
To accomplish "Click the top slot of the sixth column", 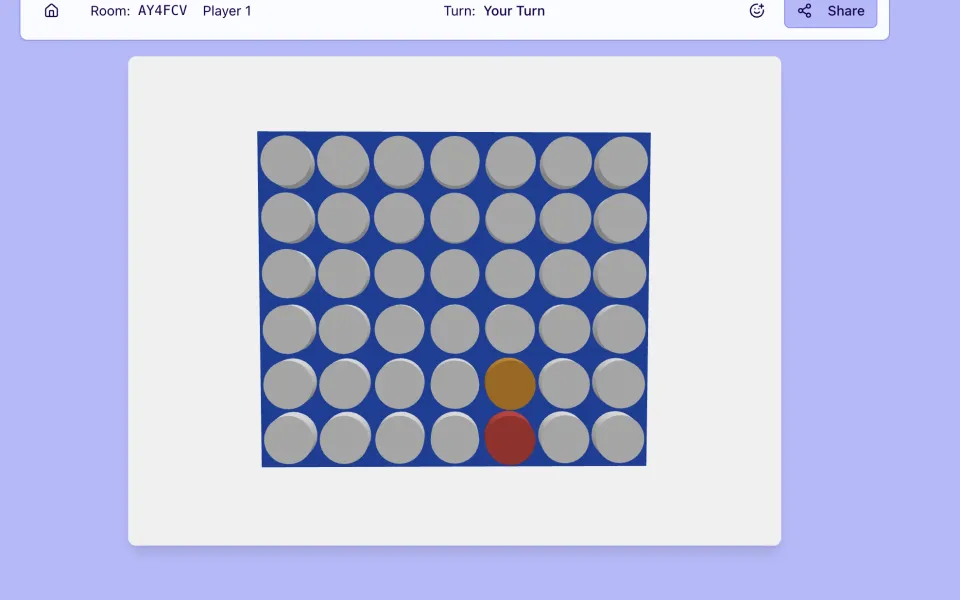I will [x=566, y=162].
